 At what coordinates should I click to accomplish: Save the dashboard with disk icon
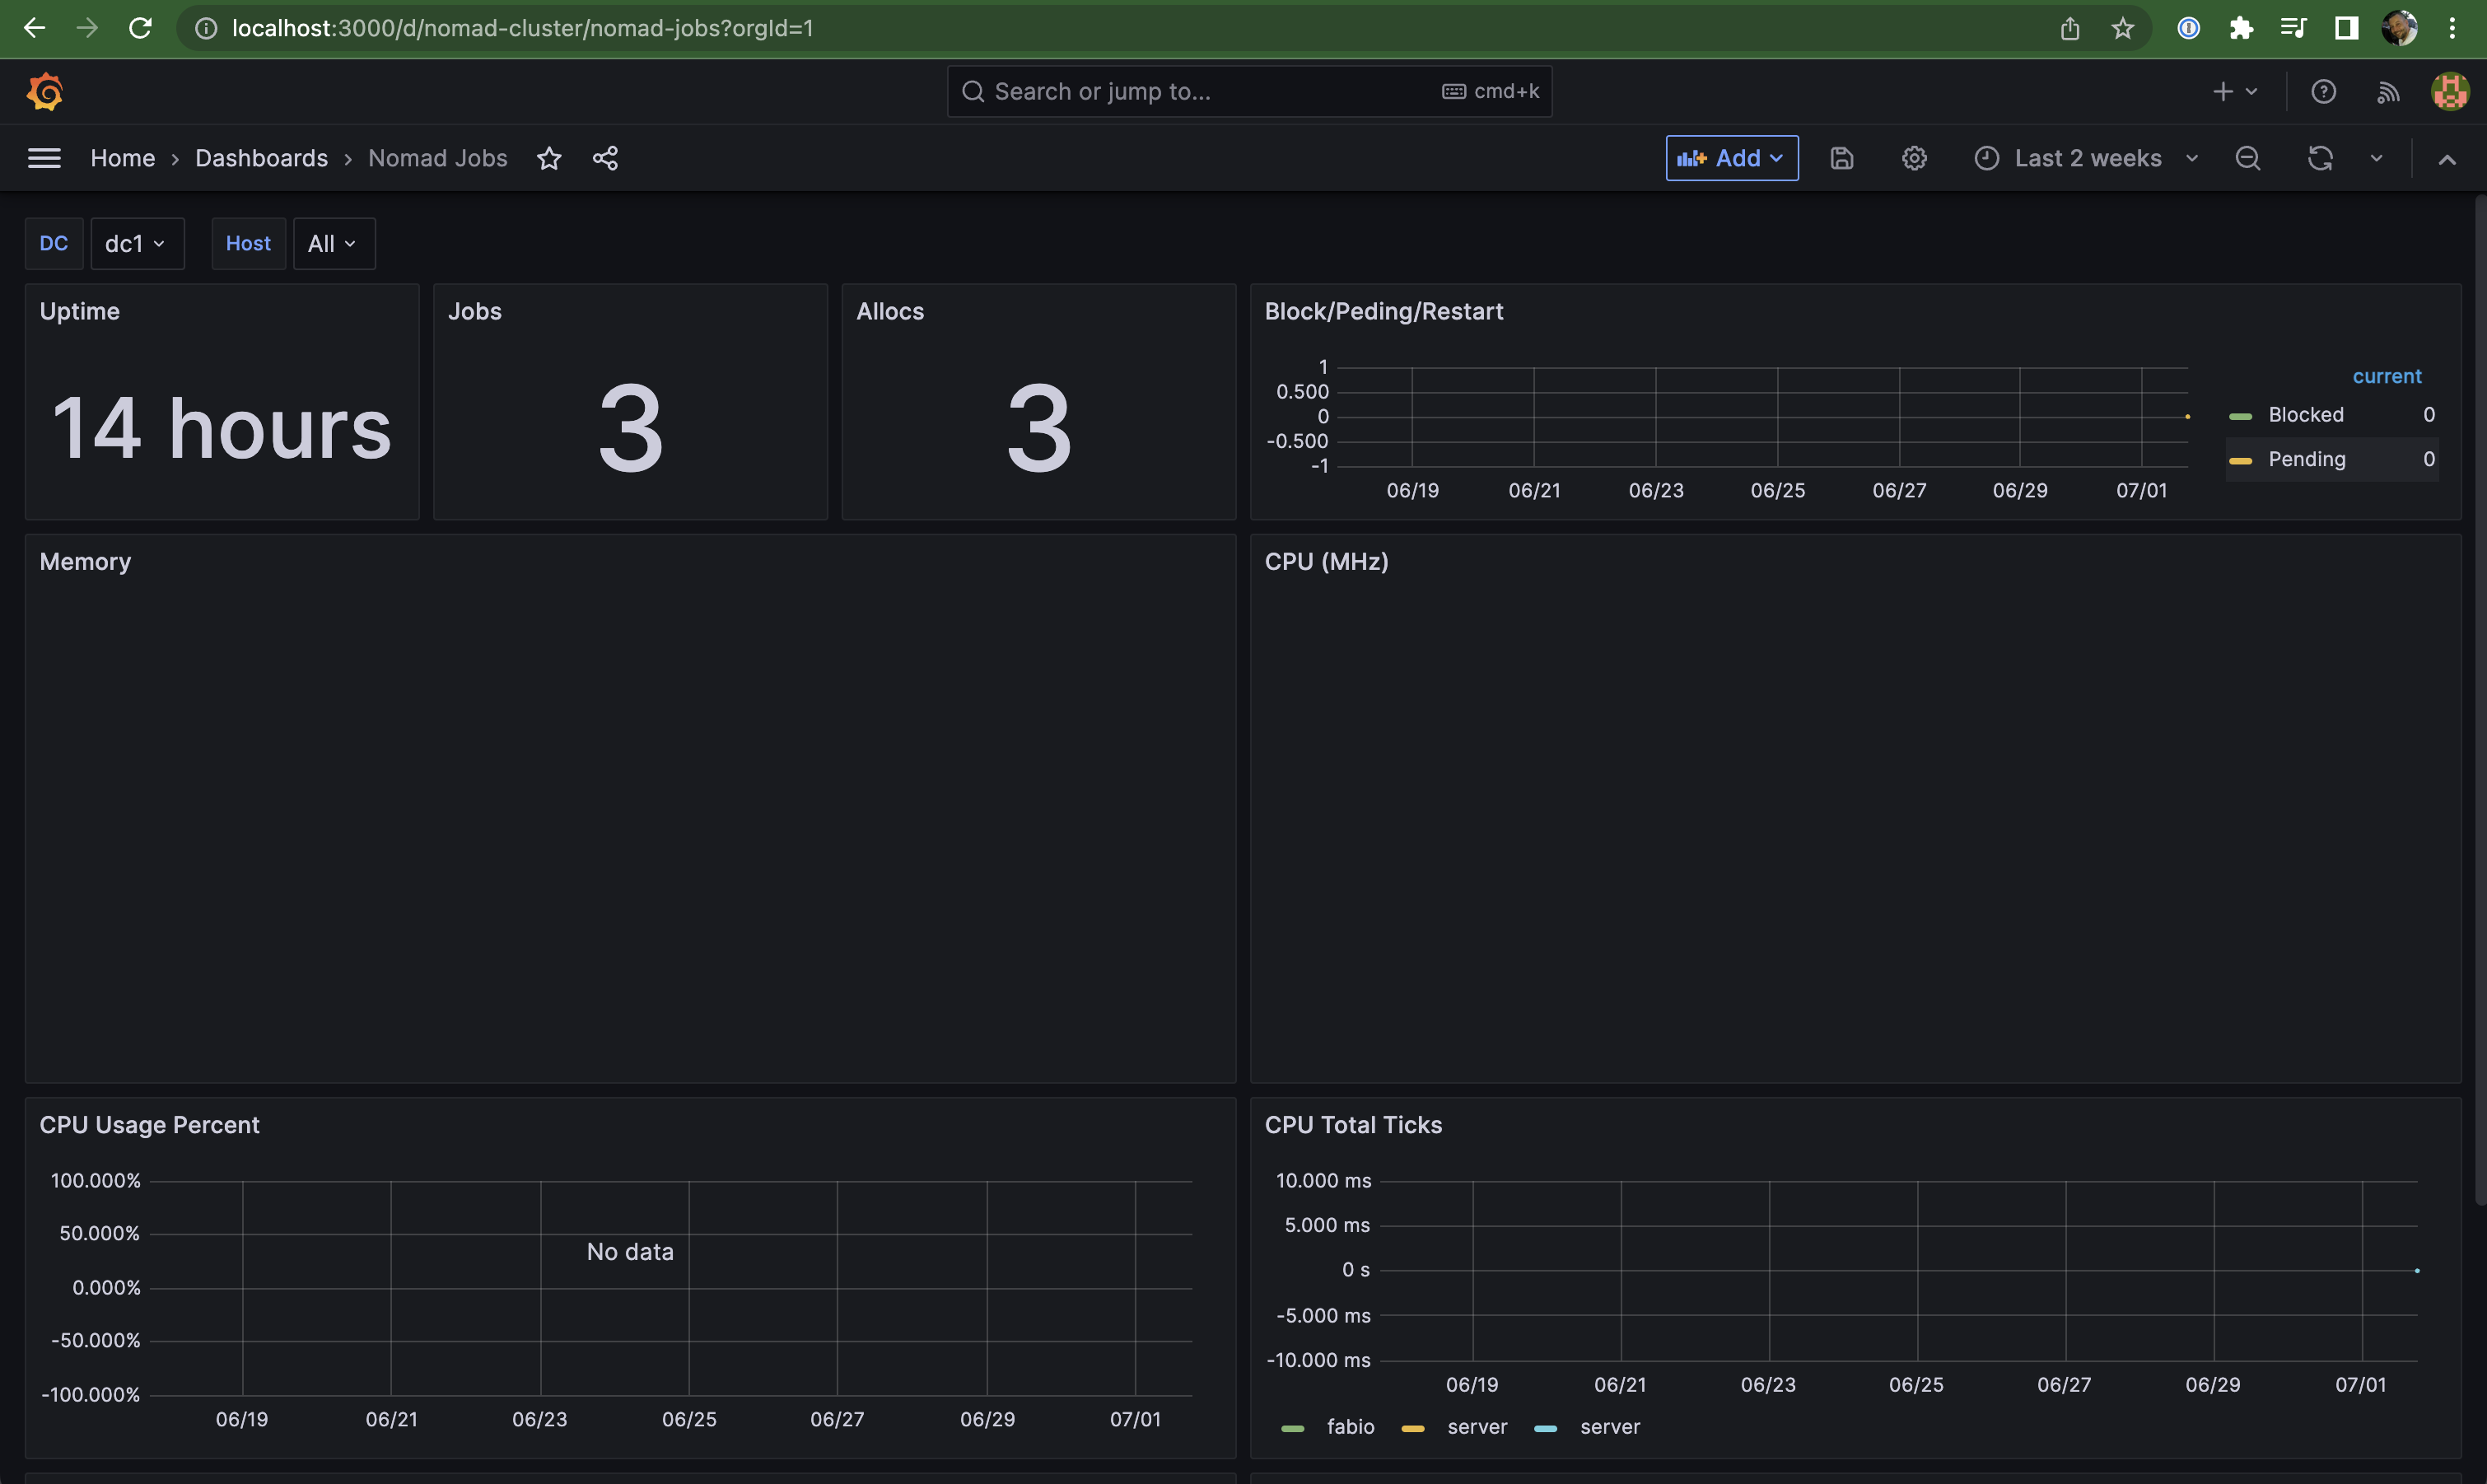point(1842,158)
